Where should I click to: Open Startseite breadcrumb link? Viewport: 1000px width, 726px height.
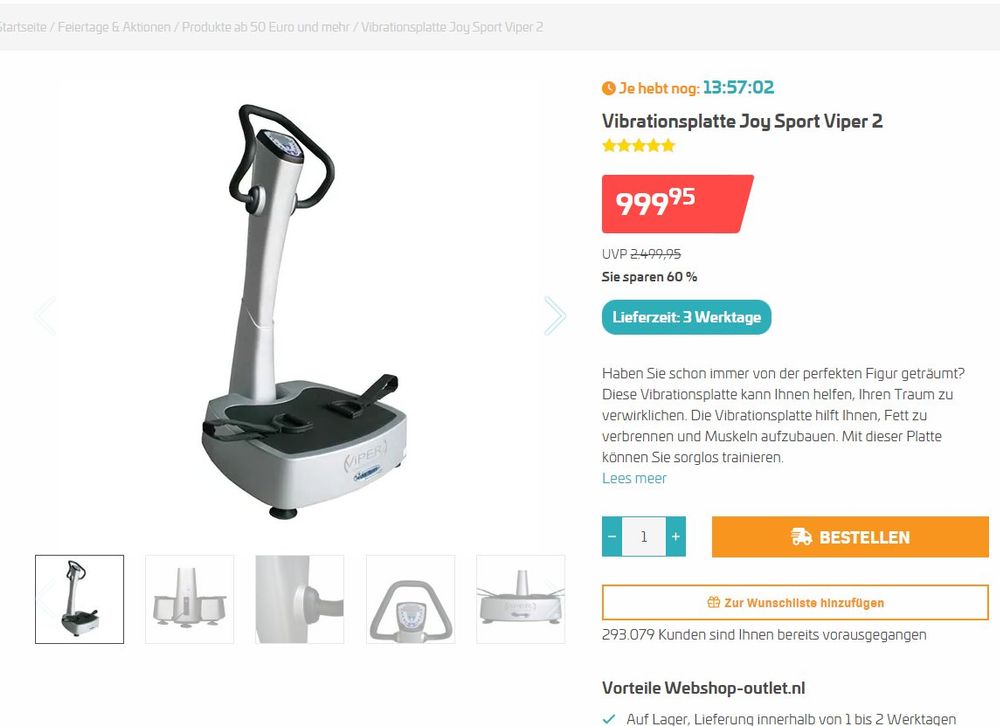pyautogui.click(x=22, y=27)
